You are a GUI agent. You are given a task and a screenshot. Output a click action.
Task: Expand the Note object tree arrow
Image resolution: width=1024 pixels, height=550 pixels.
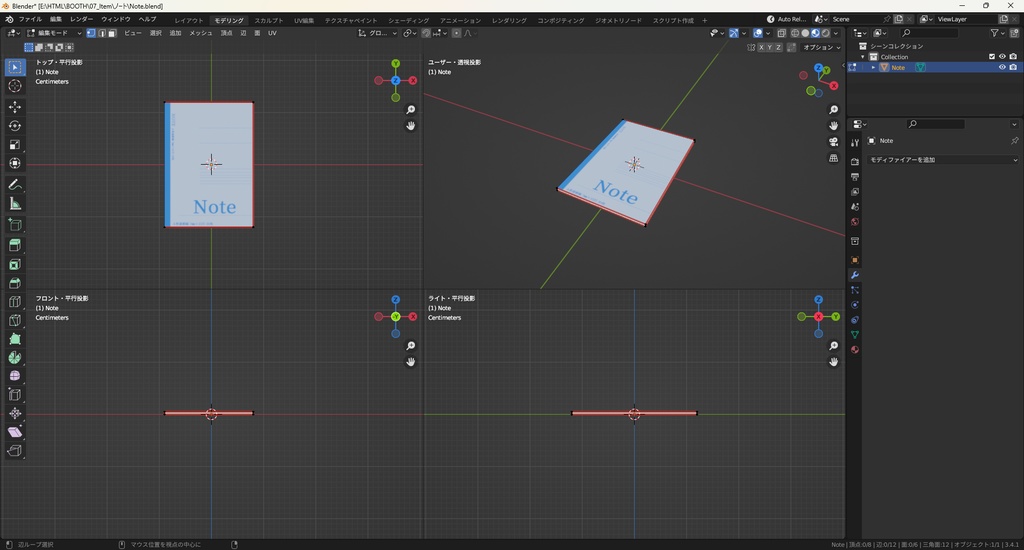(x=873, y=68)
